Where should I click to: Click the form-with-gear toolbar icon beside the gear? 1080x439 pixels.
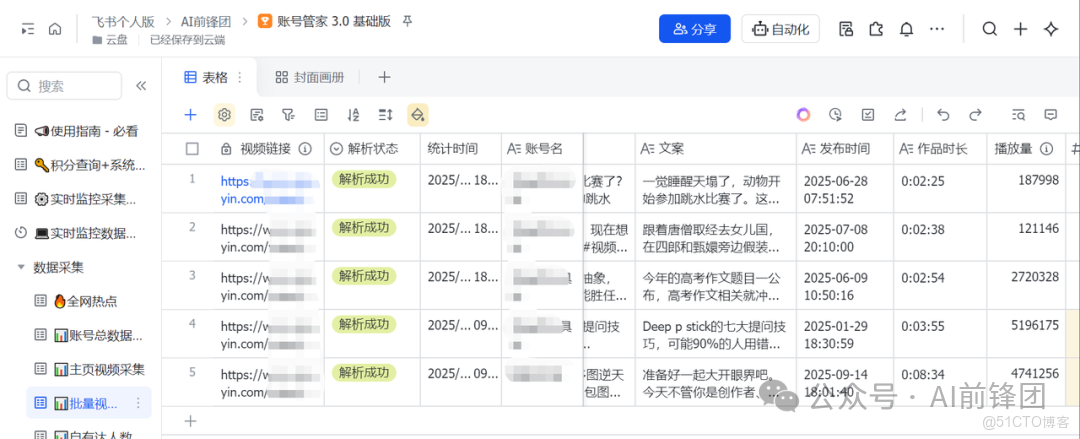coord(257,115)
